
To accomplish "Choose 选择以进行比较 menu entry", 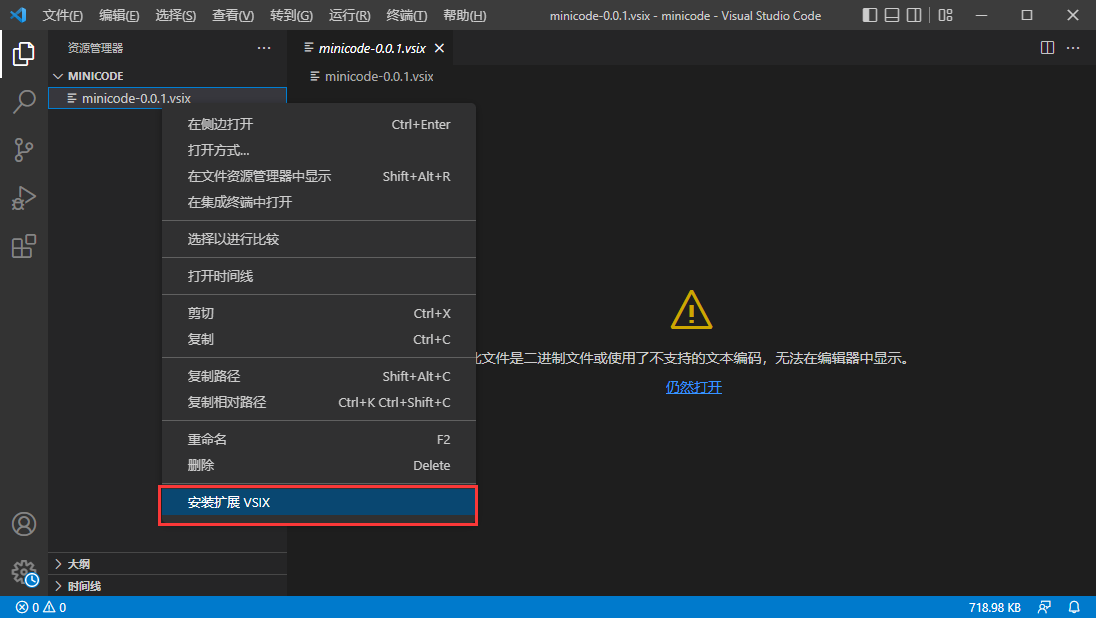I will pos(319,239).
